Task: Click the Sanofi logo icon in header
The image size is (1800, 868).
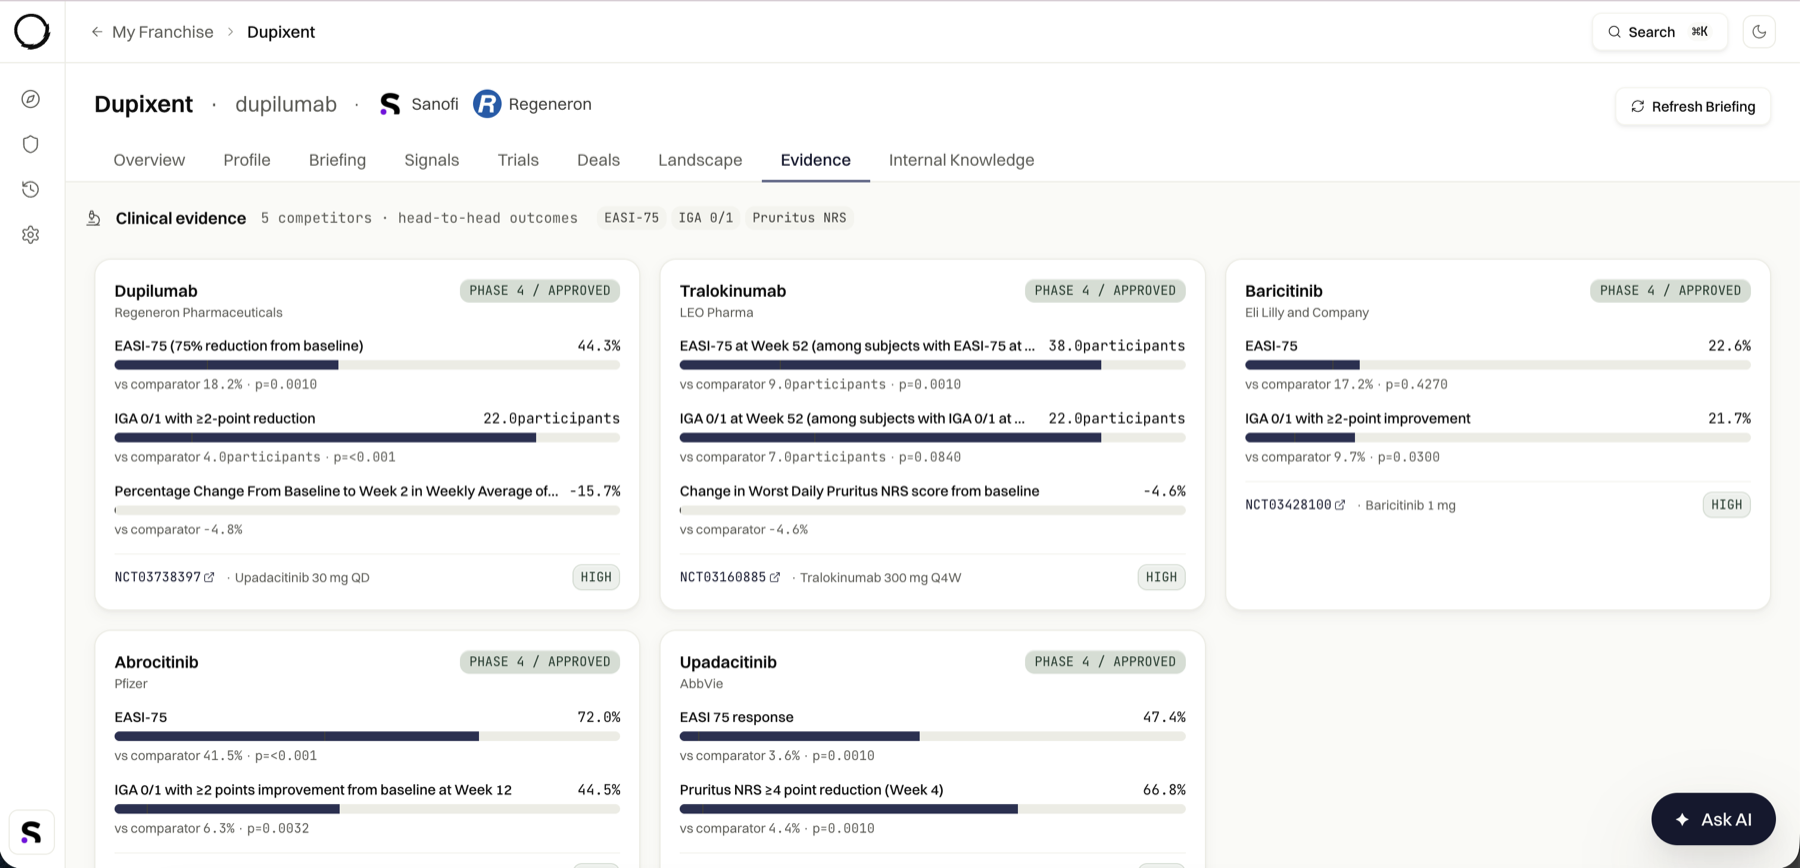Action: (390, 104)
